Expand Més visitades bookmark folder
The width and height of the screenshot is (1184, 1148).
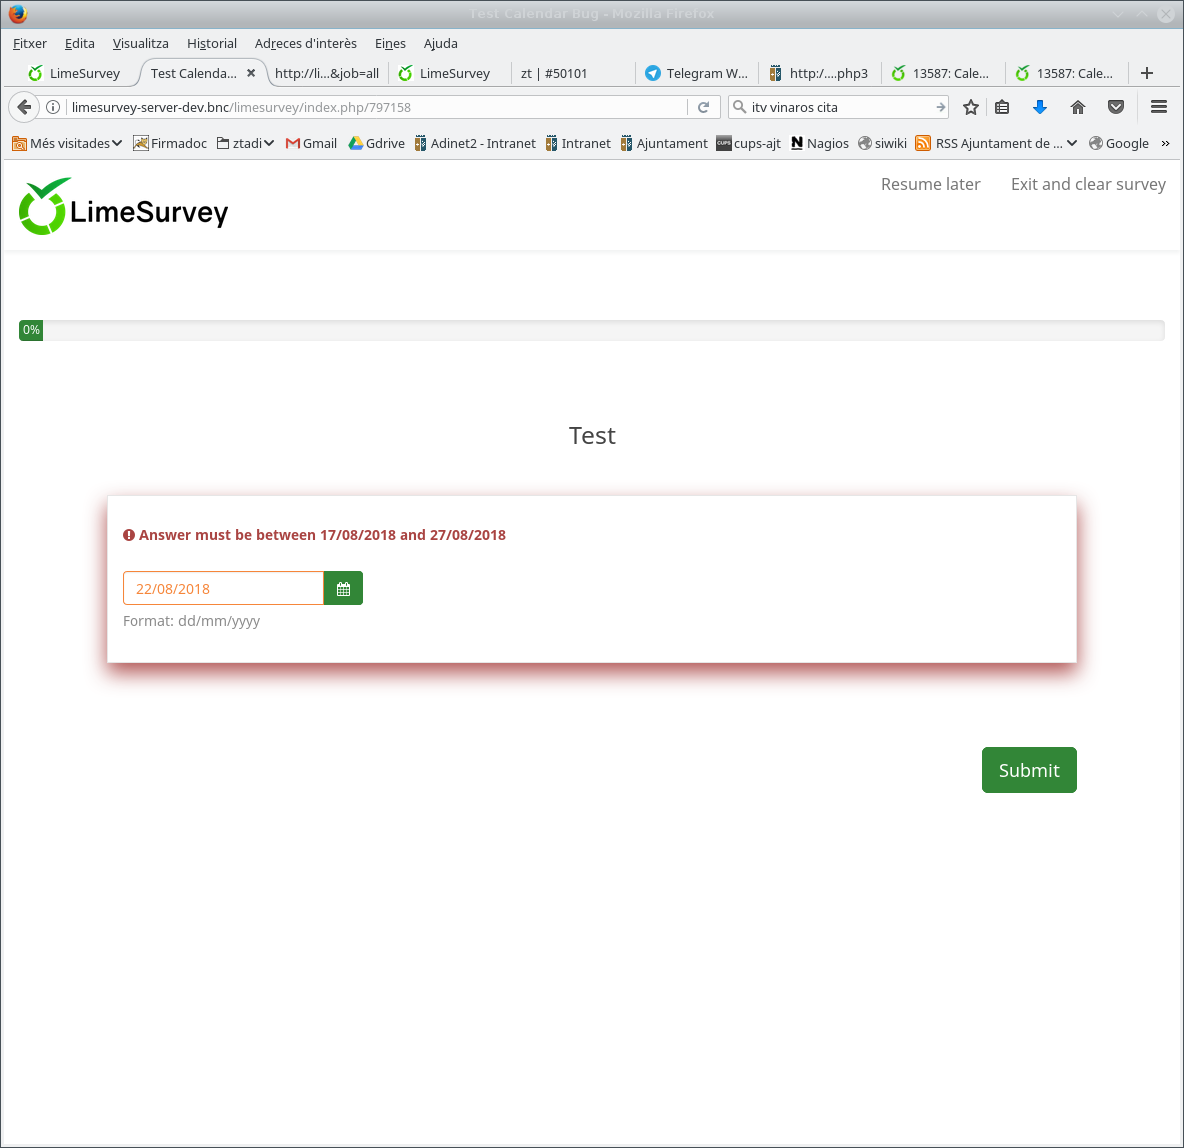pos(67,144)
